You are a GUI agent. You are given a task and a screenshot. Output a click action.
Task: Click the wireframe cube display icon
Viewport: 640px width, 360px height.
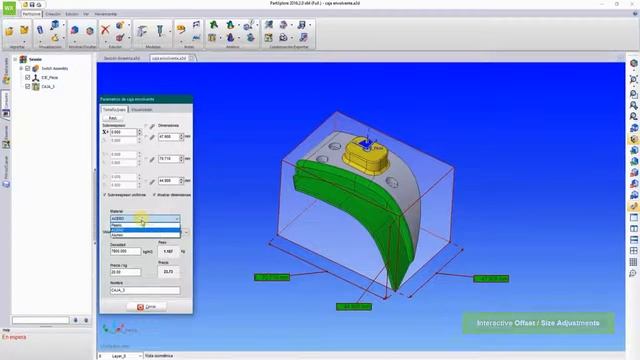(89, 31)
